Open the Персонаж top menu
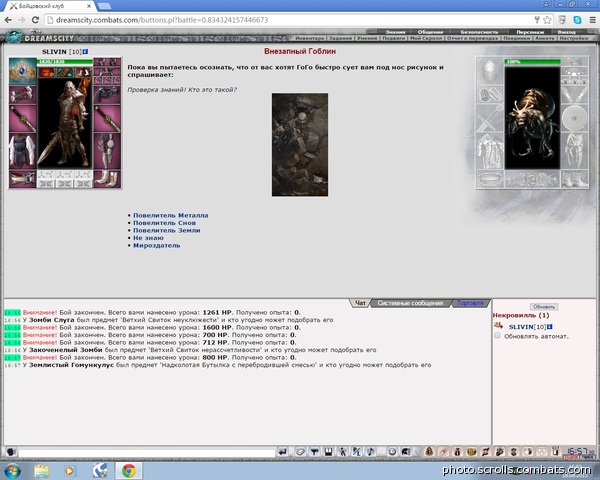The width and height of the screenshot is (600, 480). click(x=530, y=32)
